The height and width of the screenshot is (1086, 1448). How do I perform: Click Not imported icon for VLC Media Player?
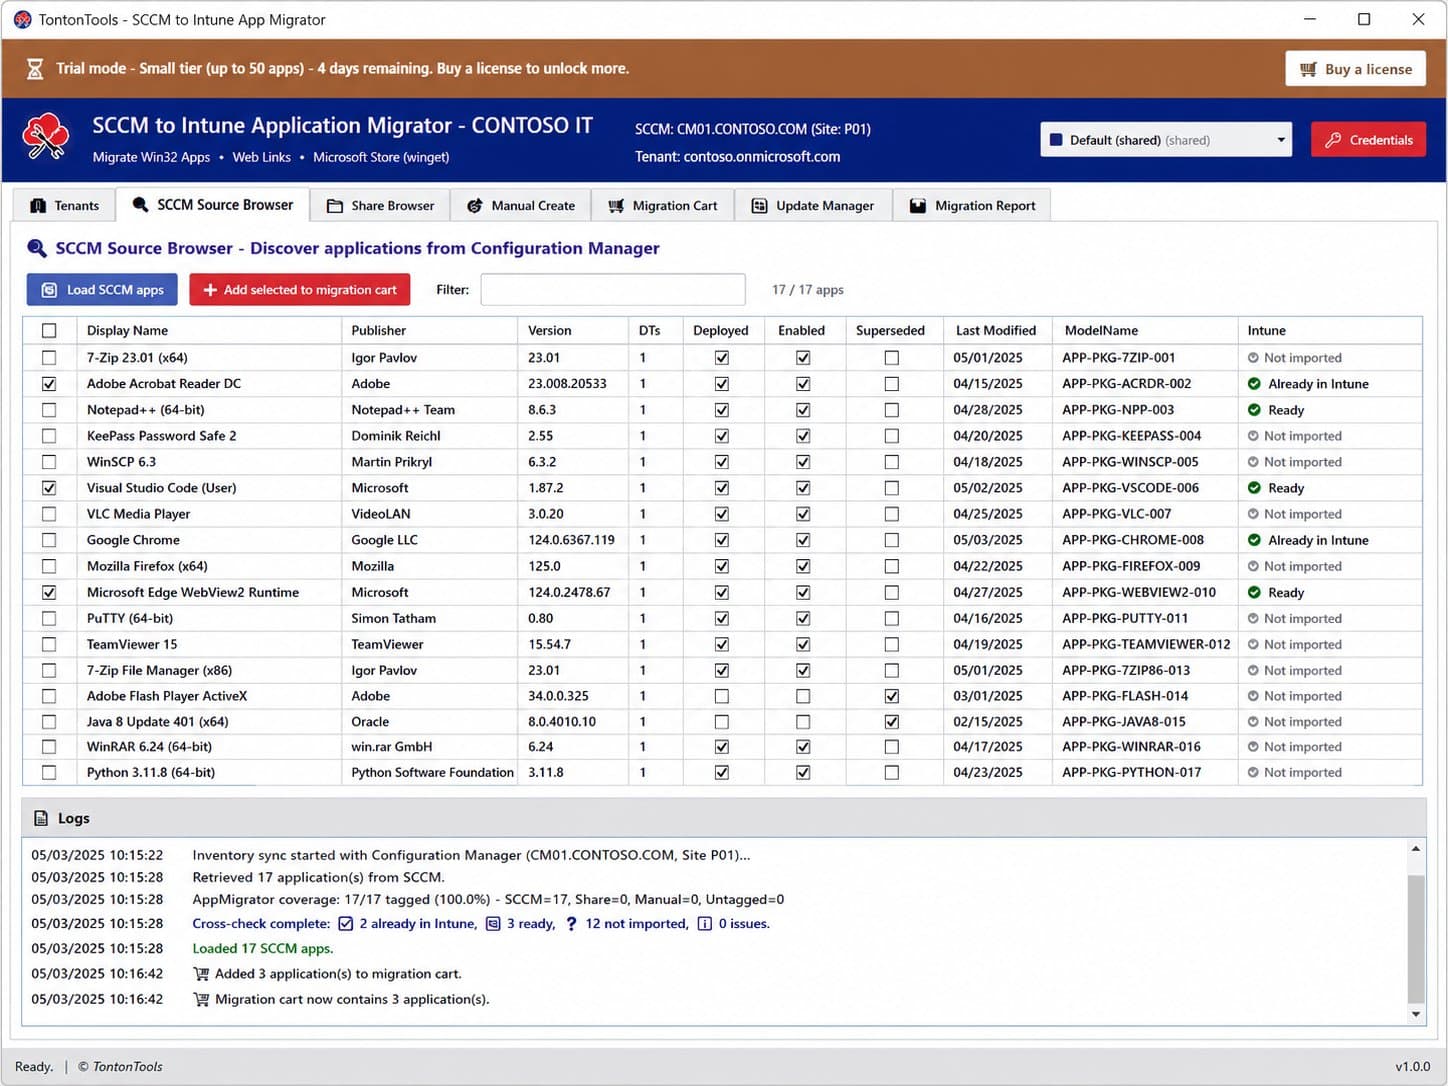[1253, 514]
